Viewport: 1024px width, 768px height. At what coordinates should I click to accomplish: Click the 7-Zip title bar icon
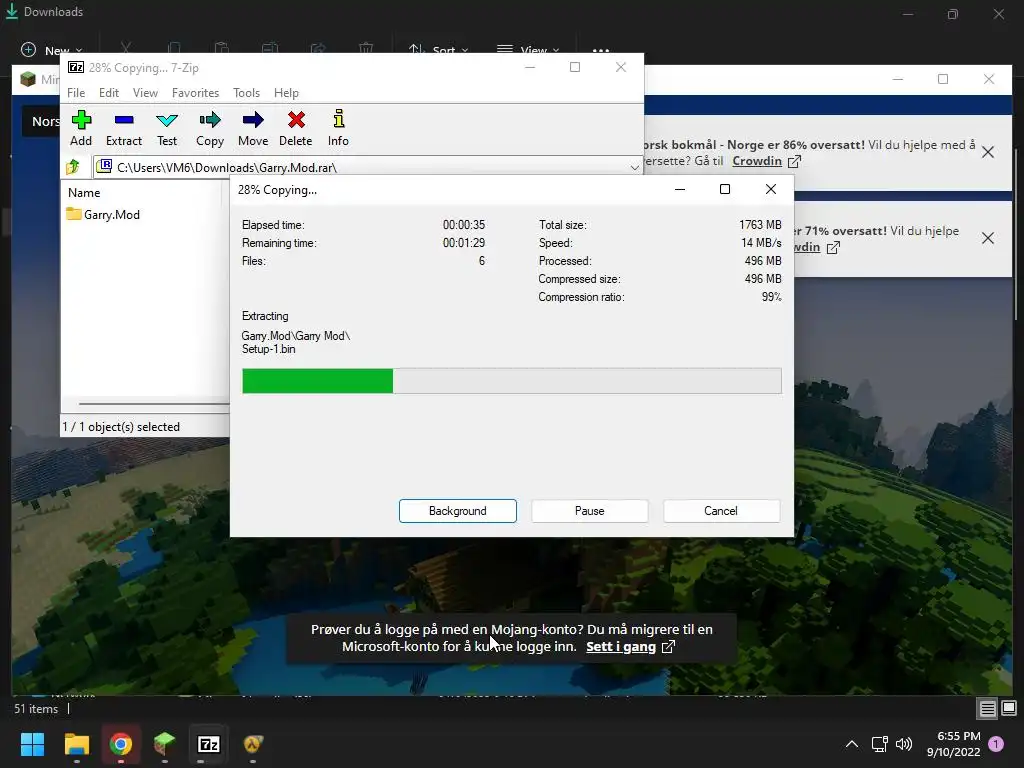[x=76, y=67]
